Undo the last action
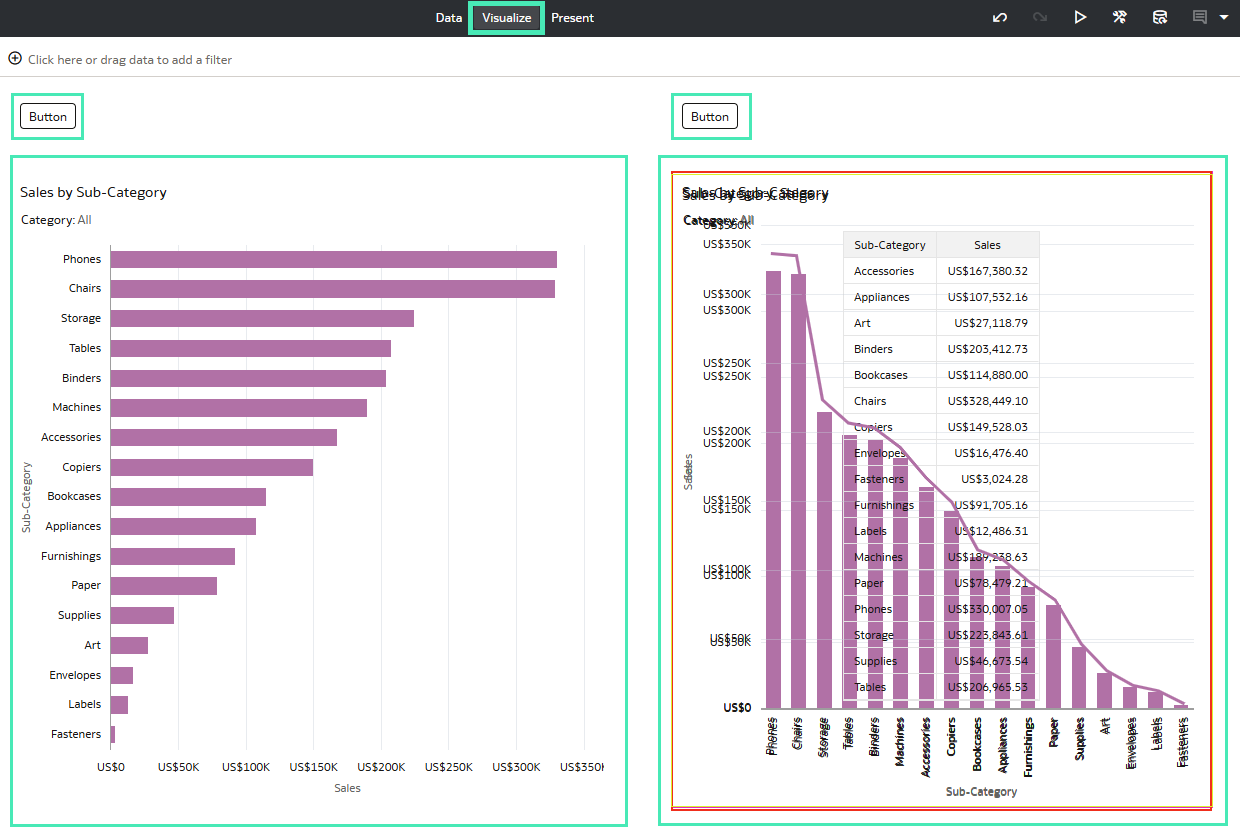 tap(999, 17)
